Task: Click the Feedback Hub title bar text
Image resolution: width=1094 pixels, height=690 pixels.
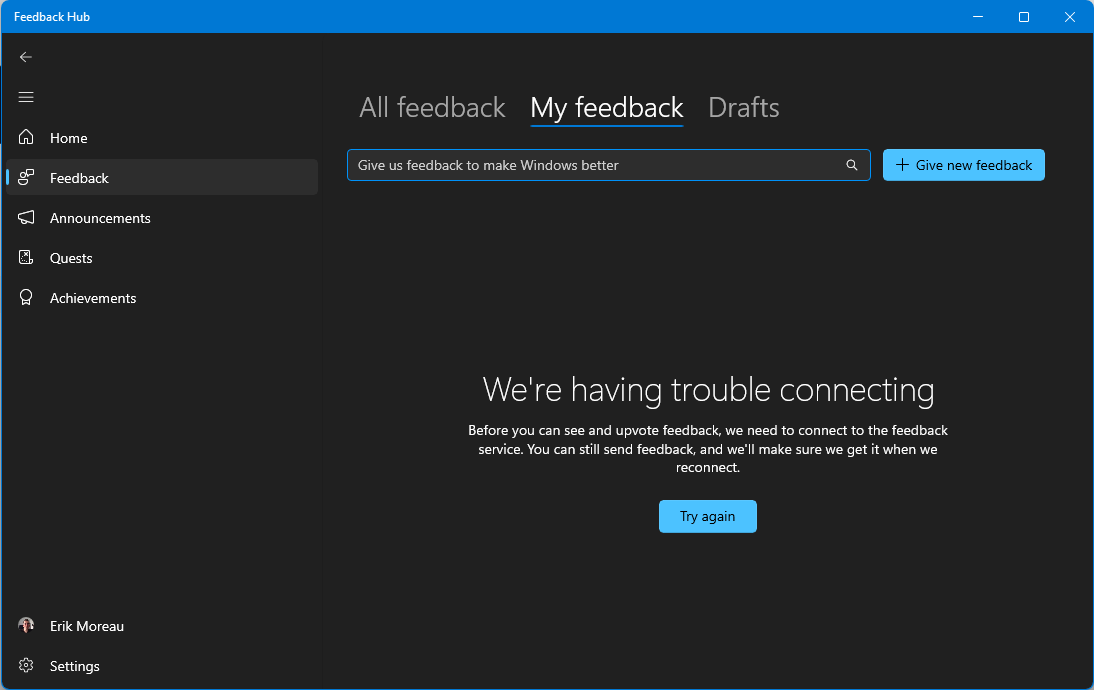Action: click(x=52, y=17)
